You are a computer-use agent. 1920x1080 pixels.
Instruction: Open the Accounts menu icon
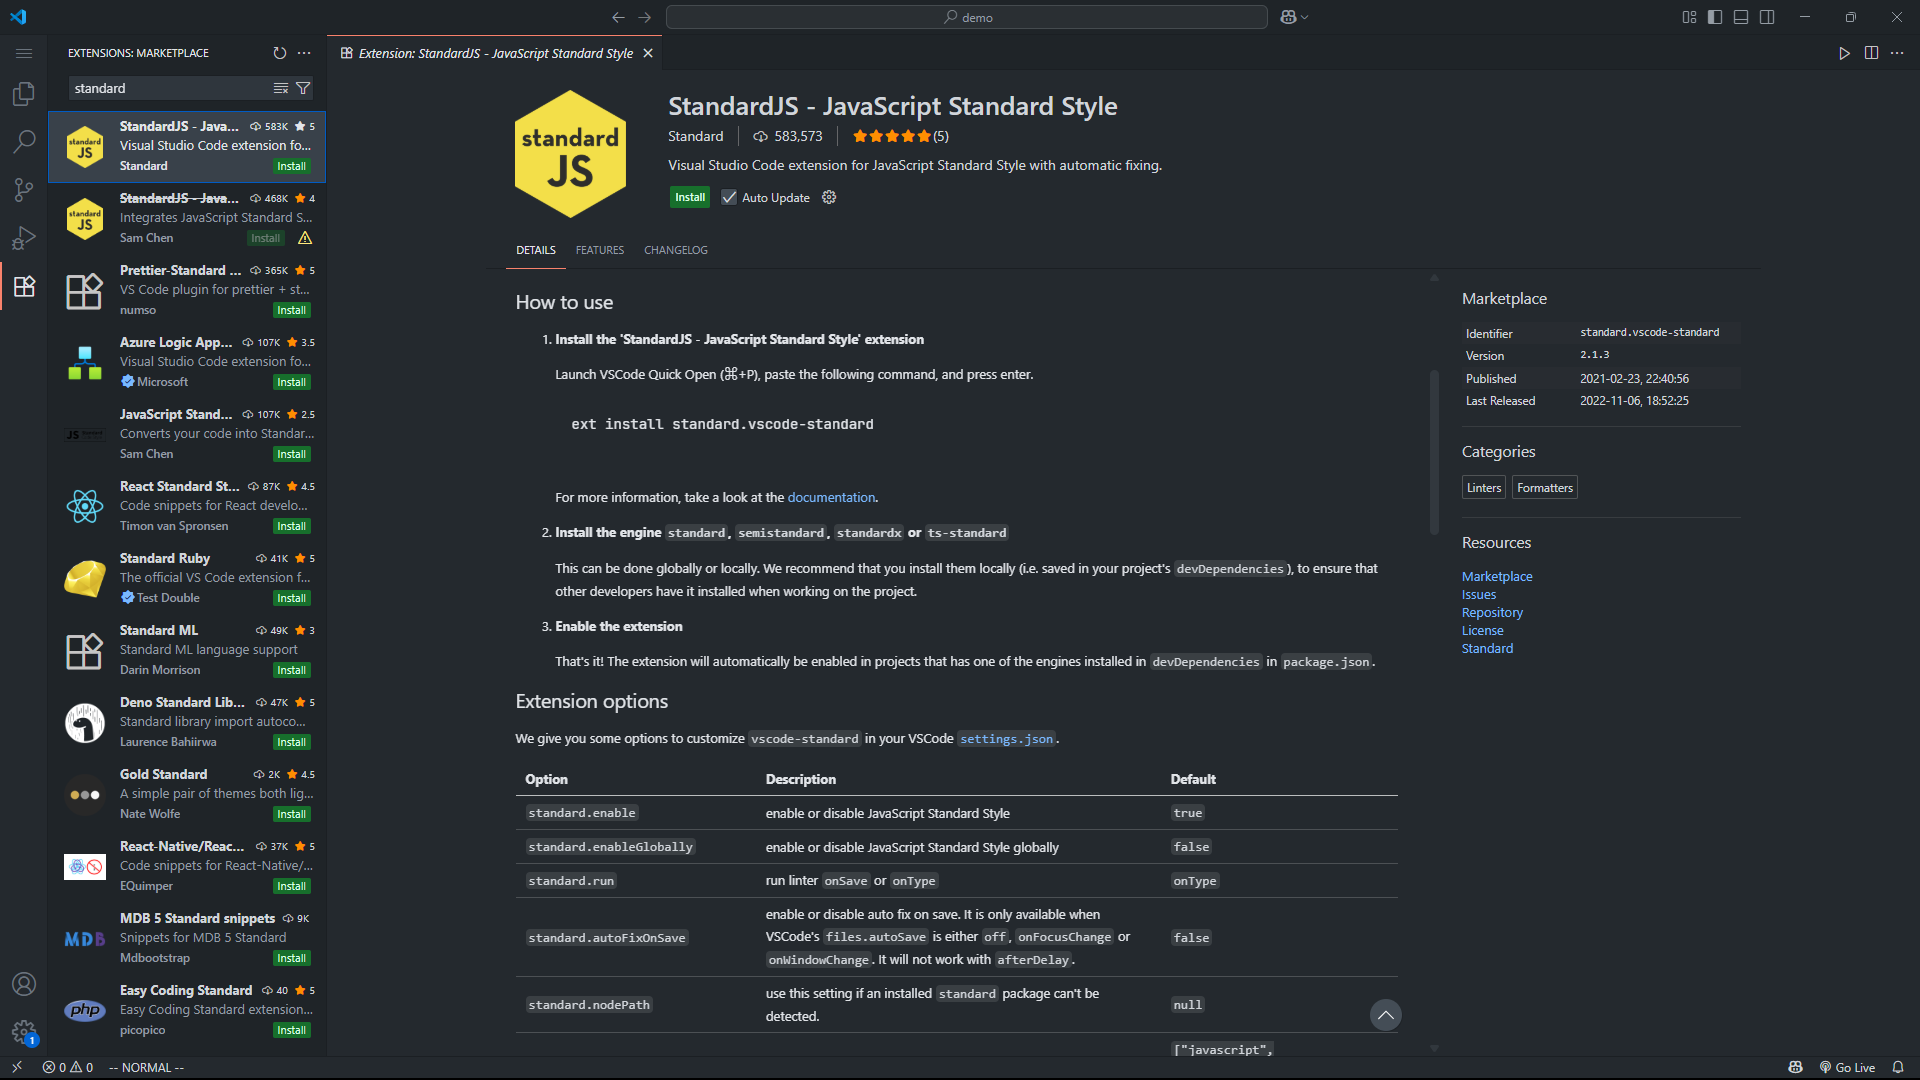coord(24,984)
